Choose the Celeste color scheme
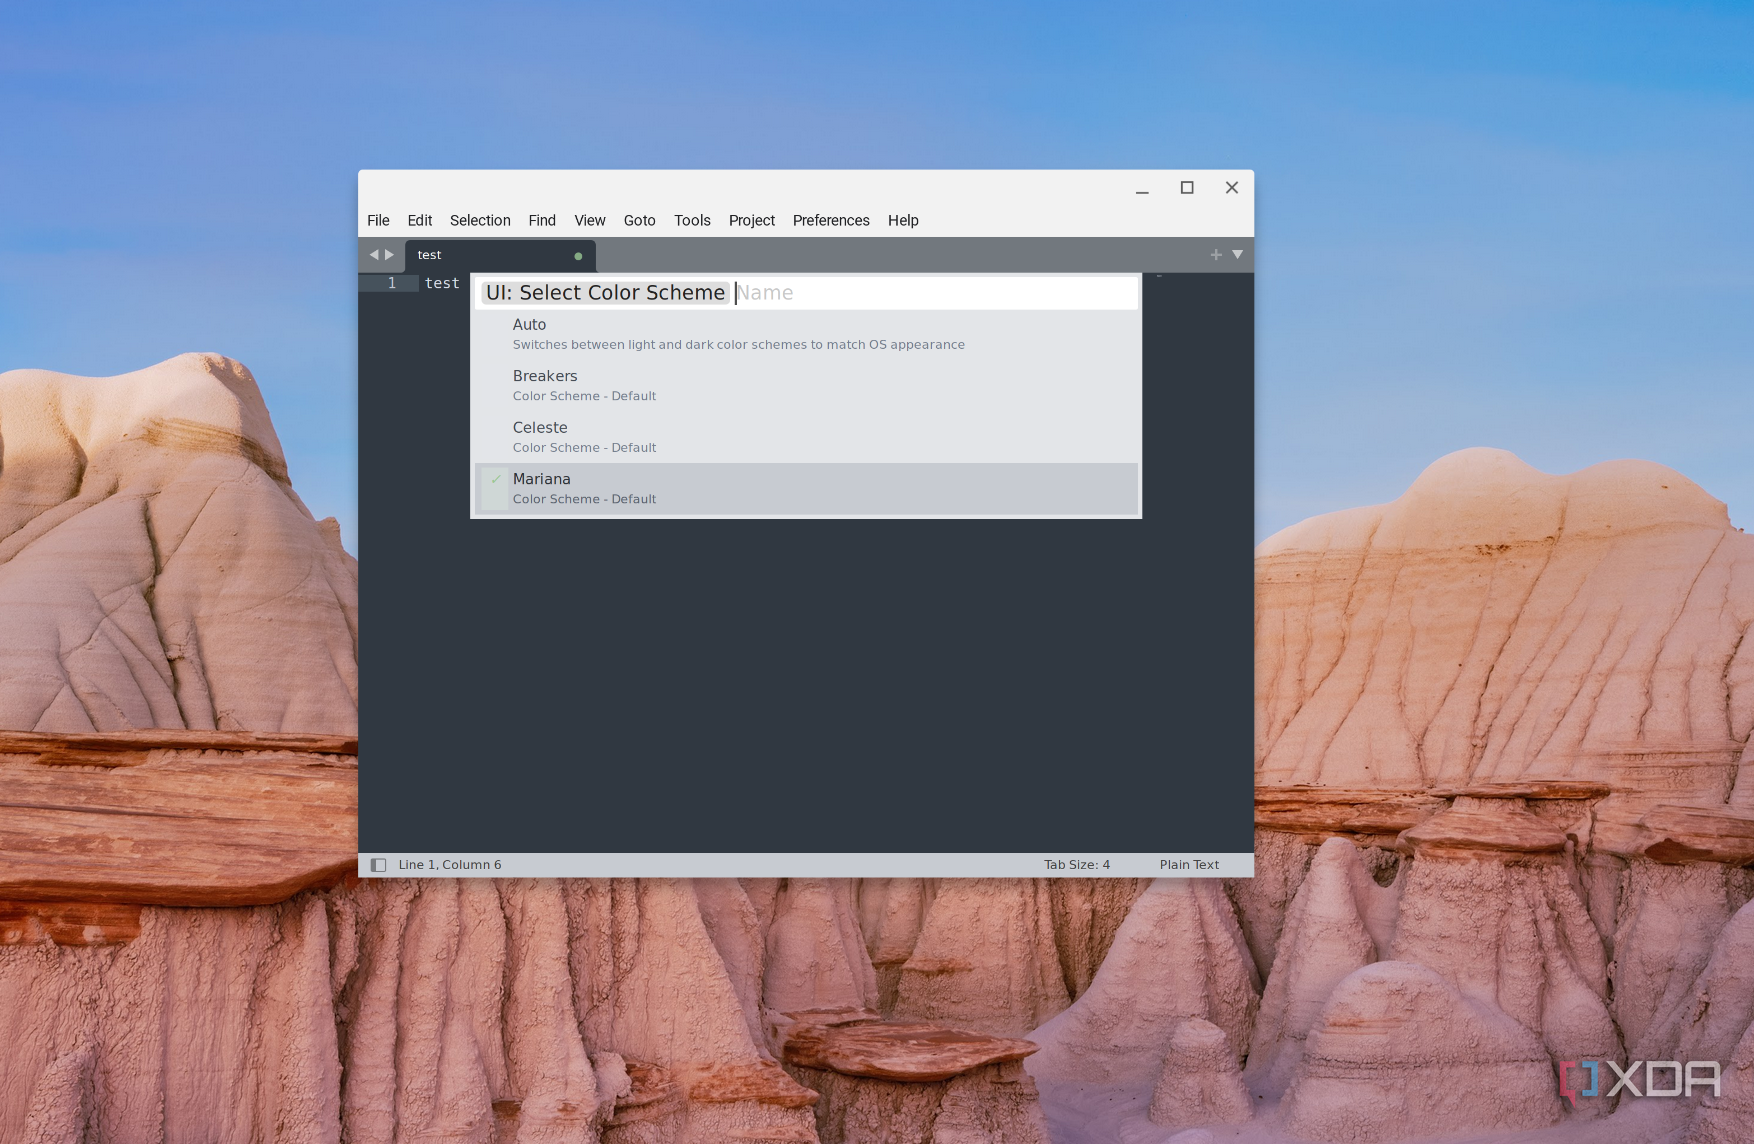The image size is (1754, 1144). click(806, 437)
